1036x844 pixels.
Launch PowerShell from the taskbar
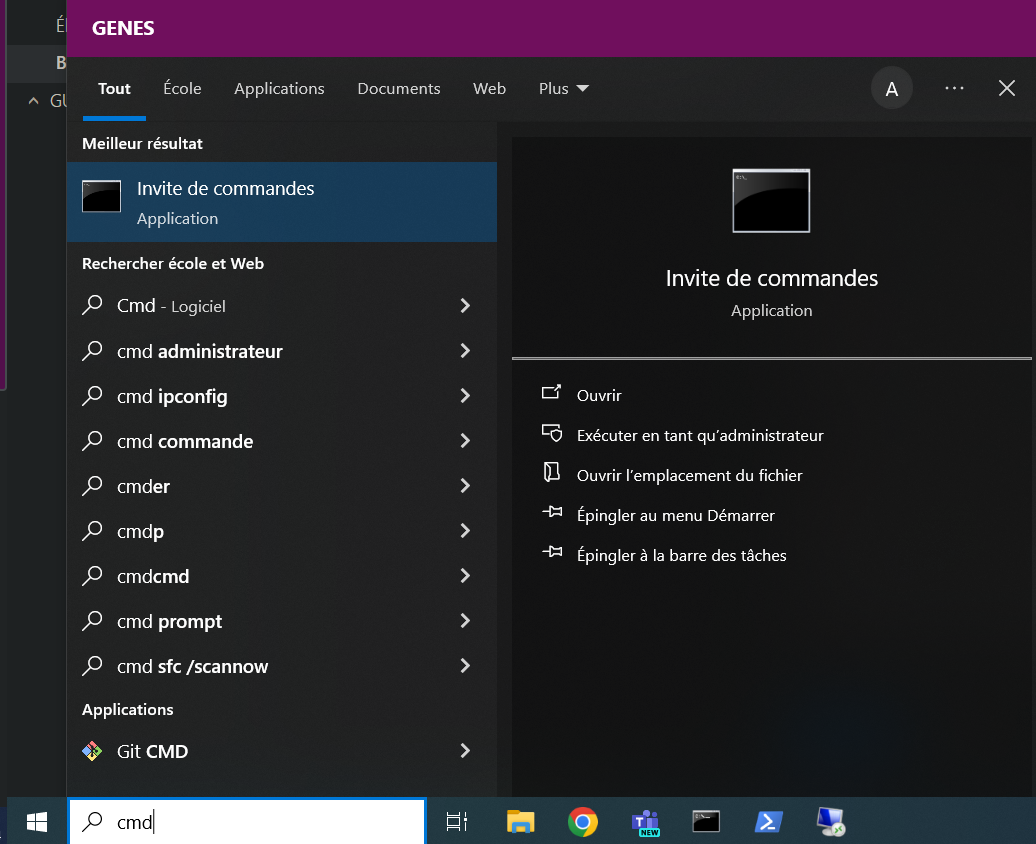click(x=768, y=821)
